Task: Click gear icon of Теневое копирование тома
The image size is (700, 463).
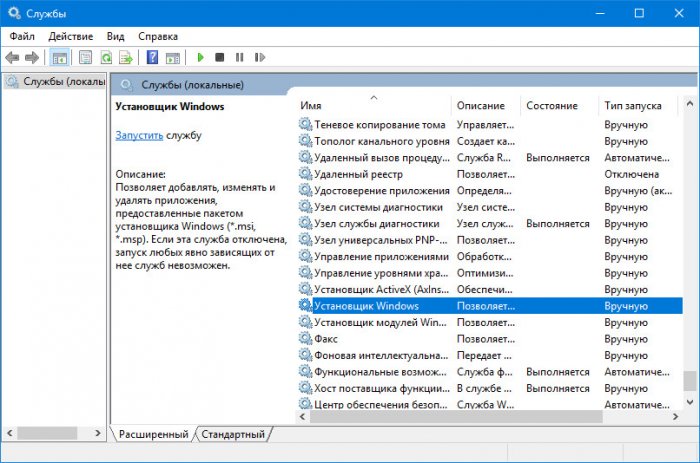Action: pos(305,124)
